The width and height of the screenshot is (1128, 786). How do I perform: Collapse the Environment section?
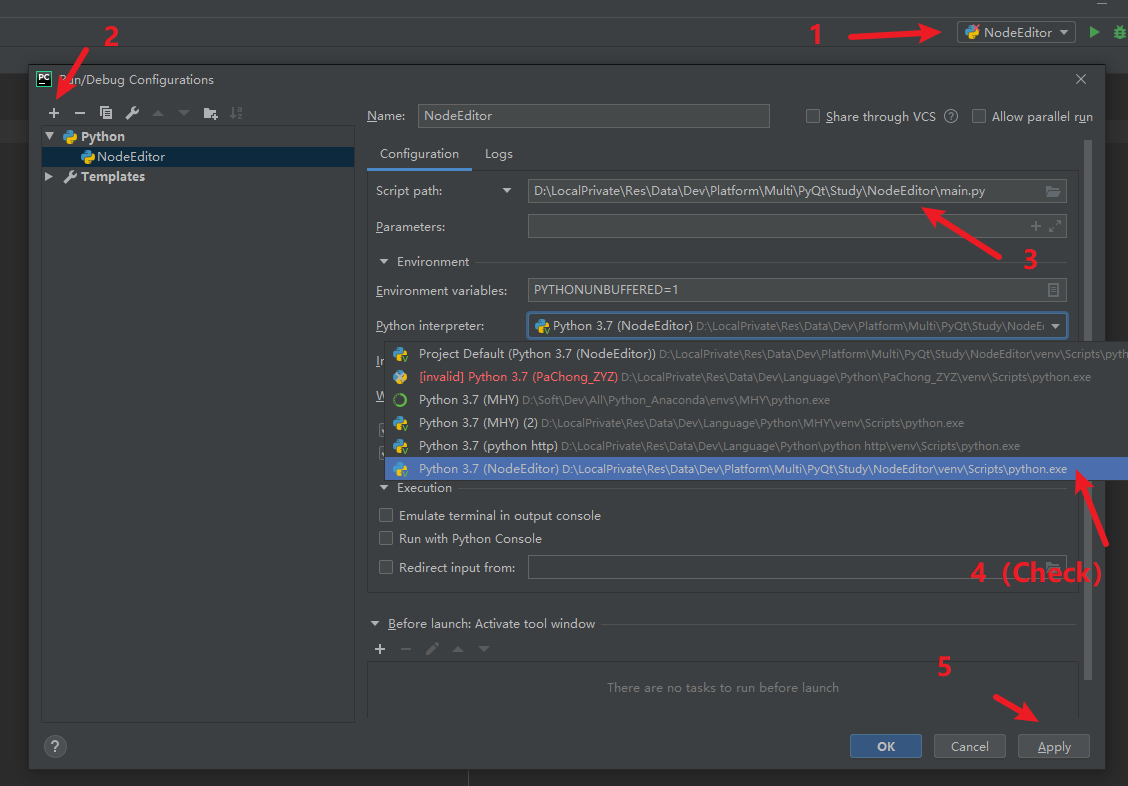[385, 262]
